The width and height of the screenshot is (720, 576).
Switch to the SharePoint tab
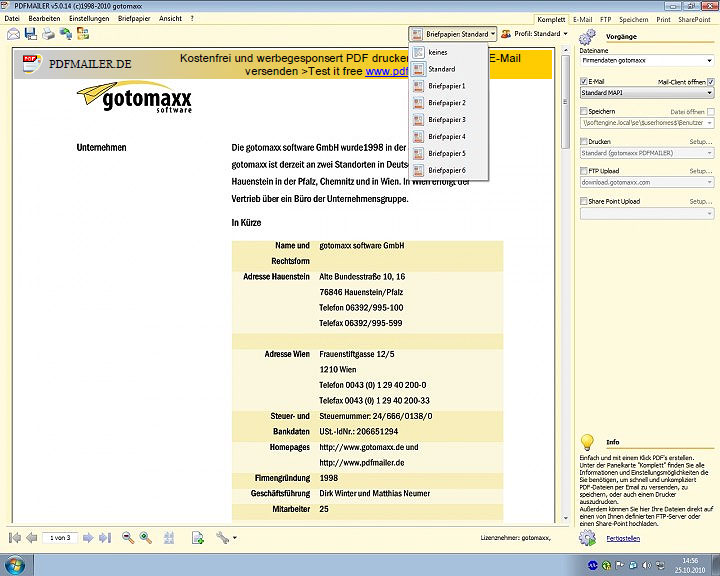point(694,20)
